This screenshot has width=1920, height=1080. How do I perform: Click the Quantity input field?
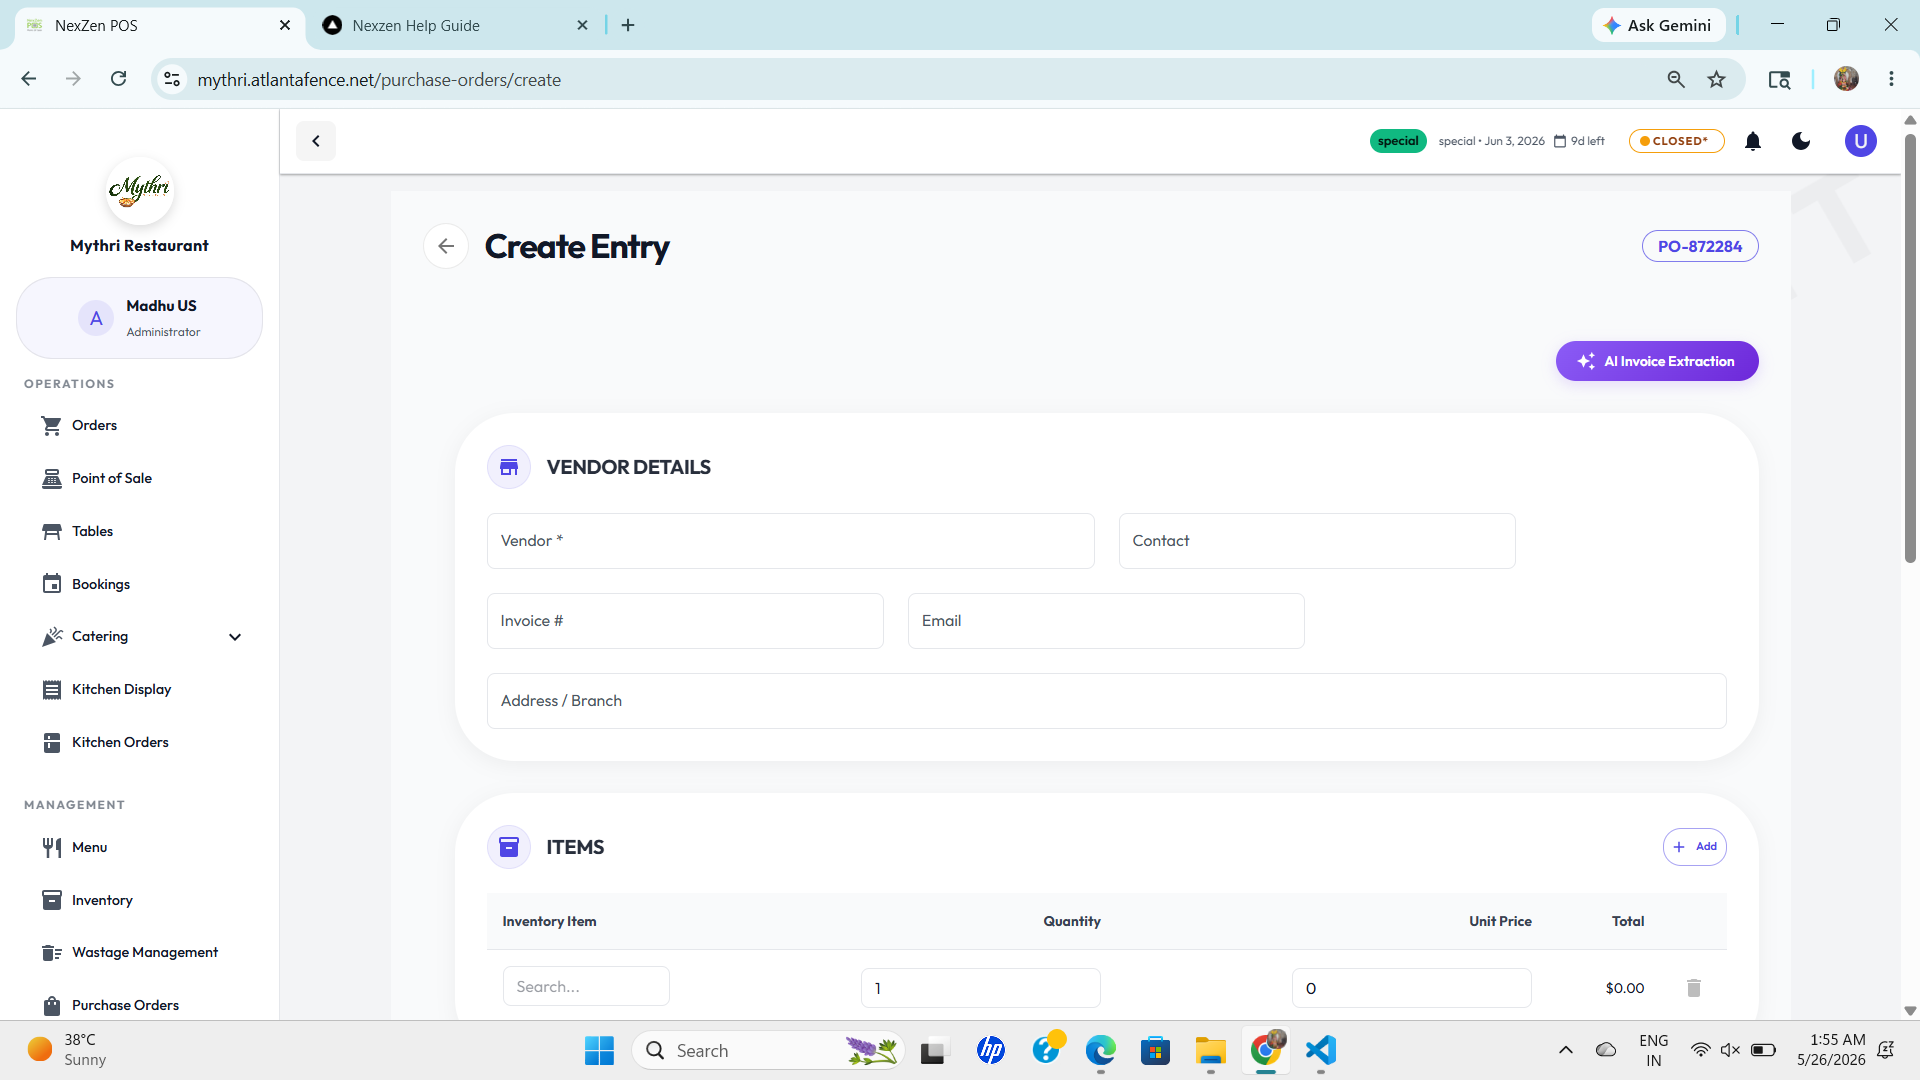point(980,988)
